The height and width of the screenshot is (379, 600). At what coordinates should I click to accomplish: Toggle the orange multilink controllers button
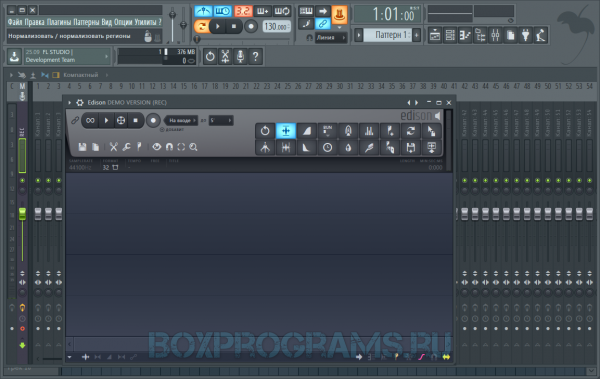click(x=339, y=14)
